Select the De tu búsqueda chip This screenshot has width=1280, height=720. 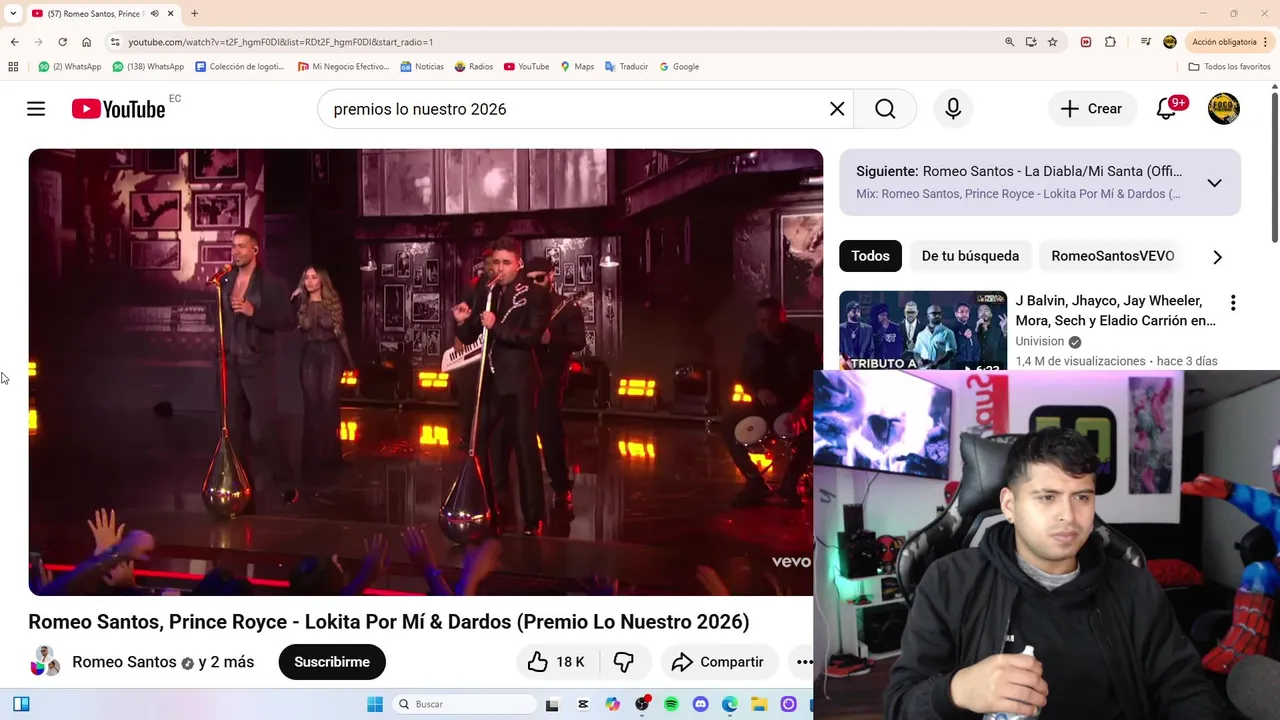(x=970, y=256)
